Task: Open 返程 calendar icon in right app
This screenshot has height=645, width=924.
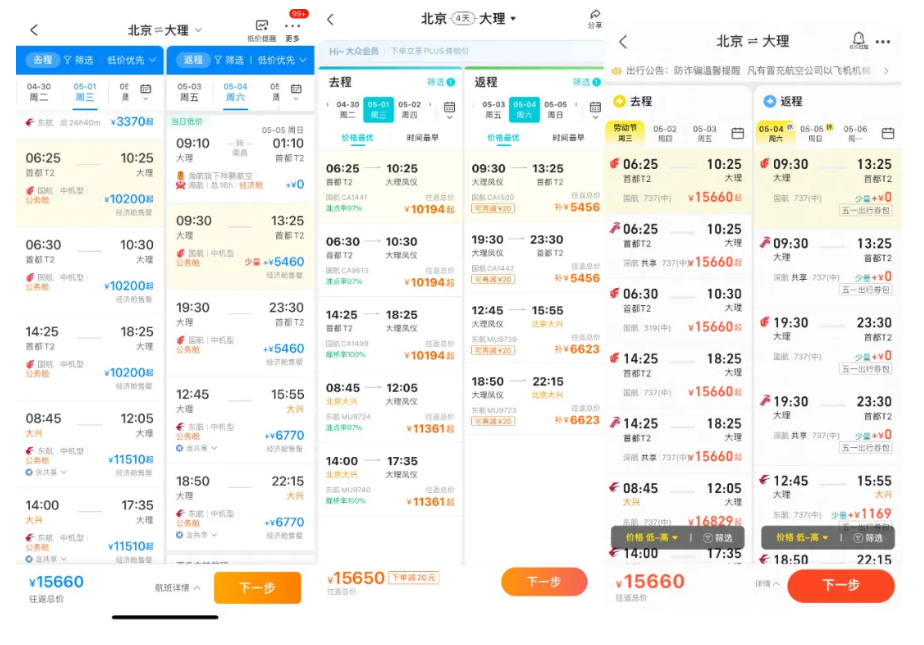Action: coord(887,133)
